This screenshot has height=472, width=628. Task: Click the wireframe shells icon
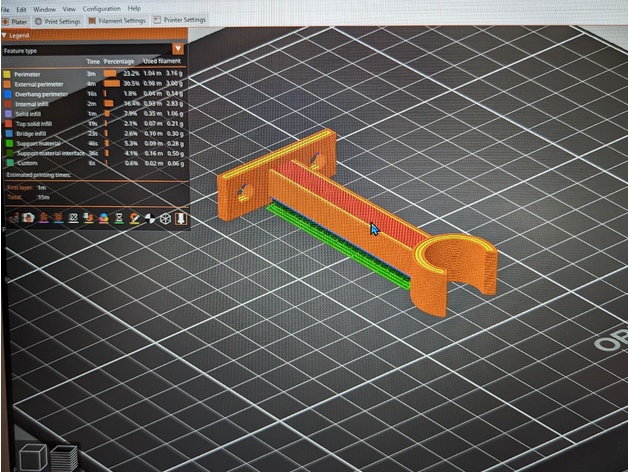164,217
